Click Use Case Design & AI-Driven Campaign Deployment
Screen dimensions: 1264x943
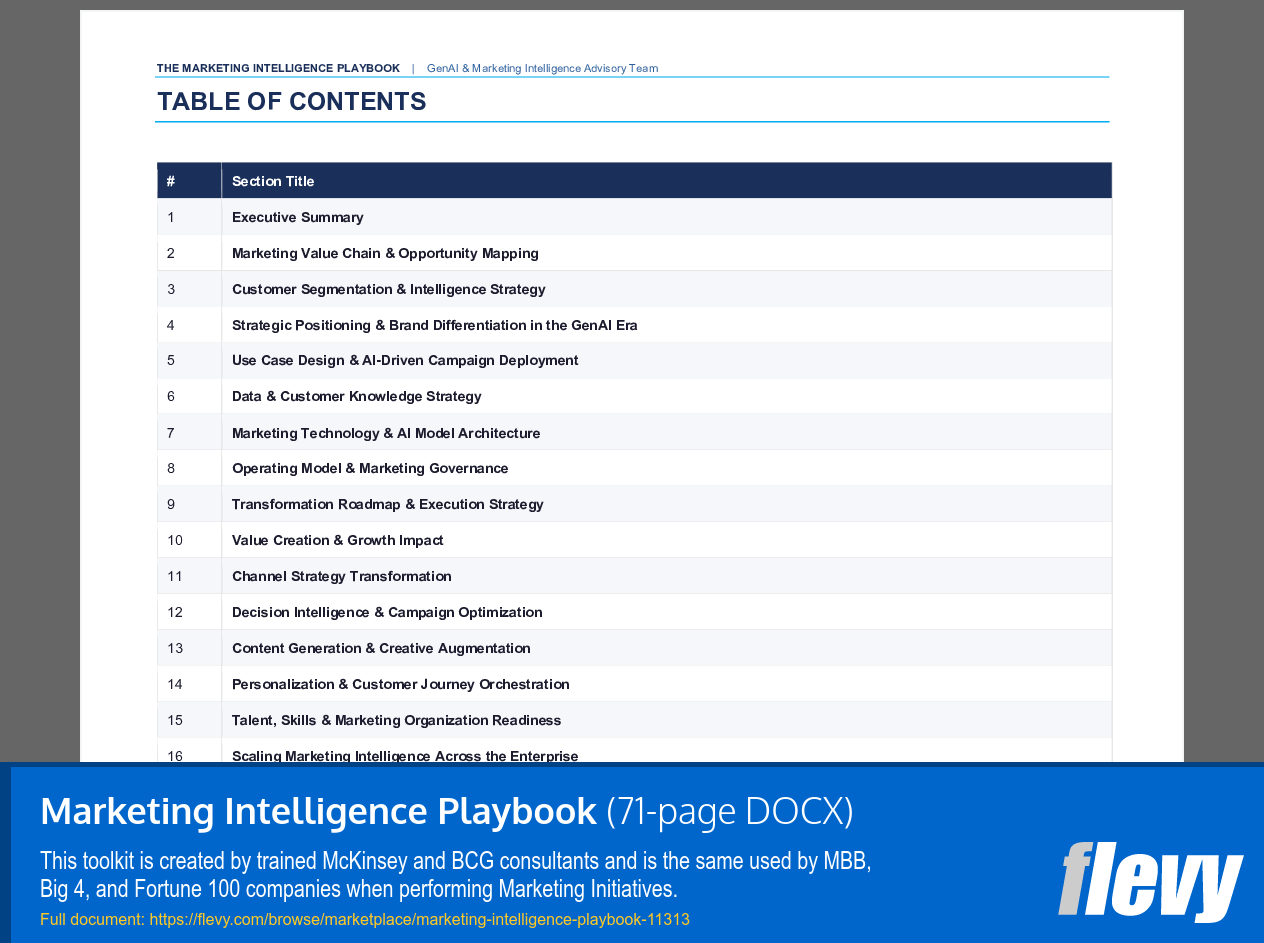[405, 360]
